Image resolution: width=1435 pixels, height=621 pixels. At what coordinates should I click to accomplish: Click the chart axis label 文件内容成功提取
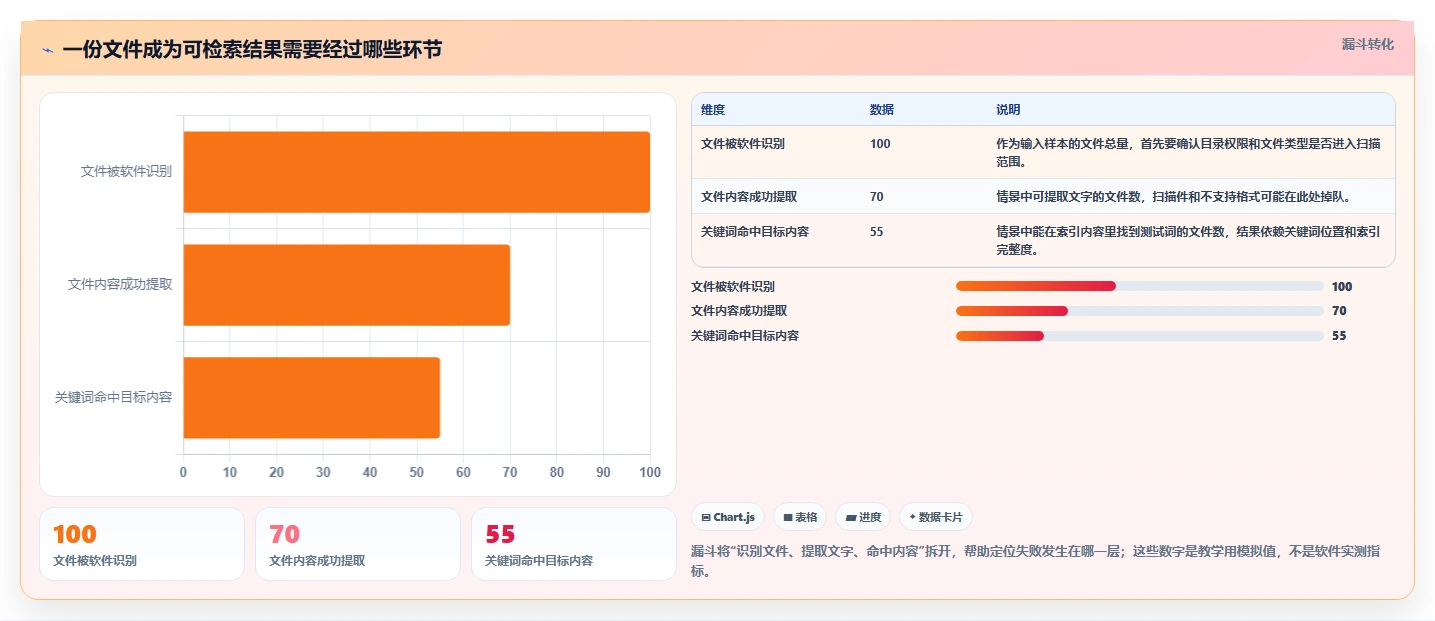[120, 284]
